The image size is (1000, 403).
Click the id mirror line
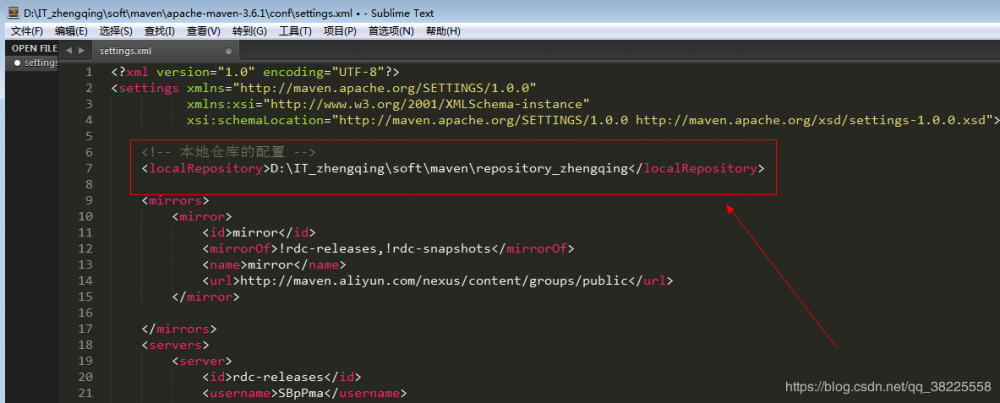(259, 232)
